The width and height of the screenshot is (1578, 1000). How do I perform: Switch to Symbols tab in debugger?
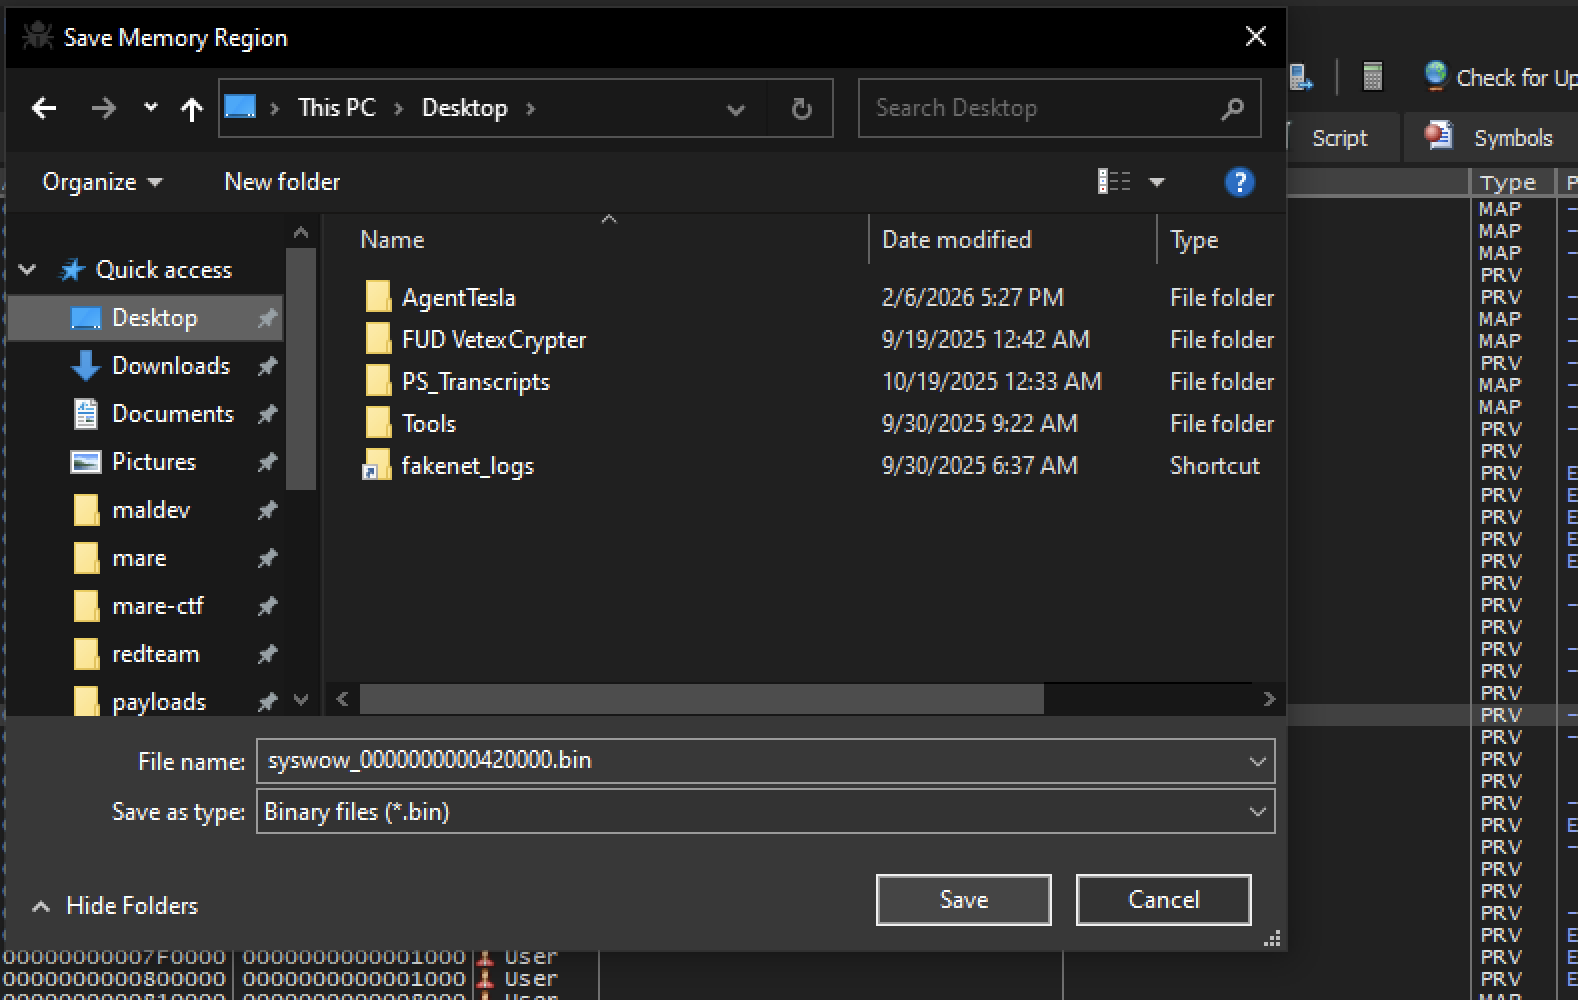pyautogui.click(x=1490, y=138)
